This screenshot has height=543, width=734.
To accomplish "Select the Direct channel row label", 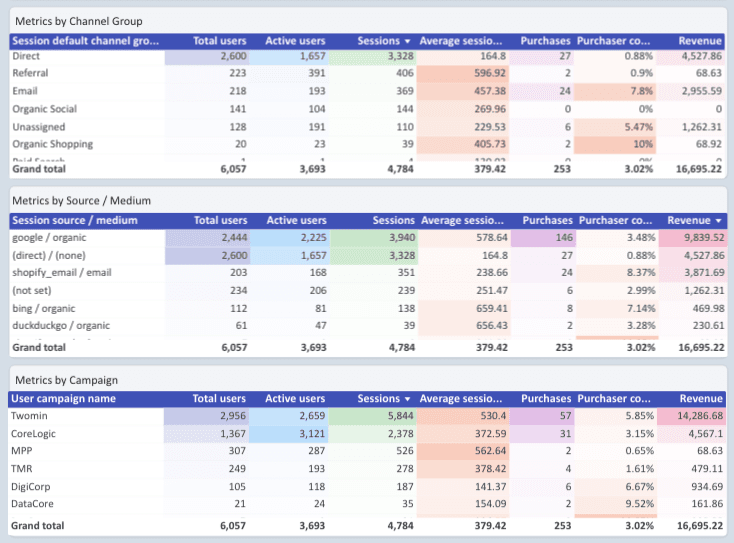I will click(26, 56).
